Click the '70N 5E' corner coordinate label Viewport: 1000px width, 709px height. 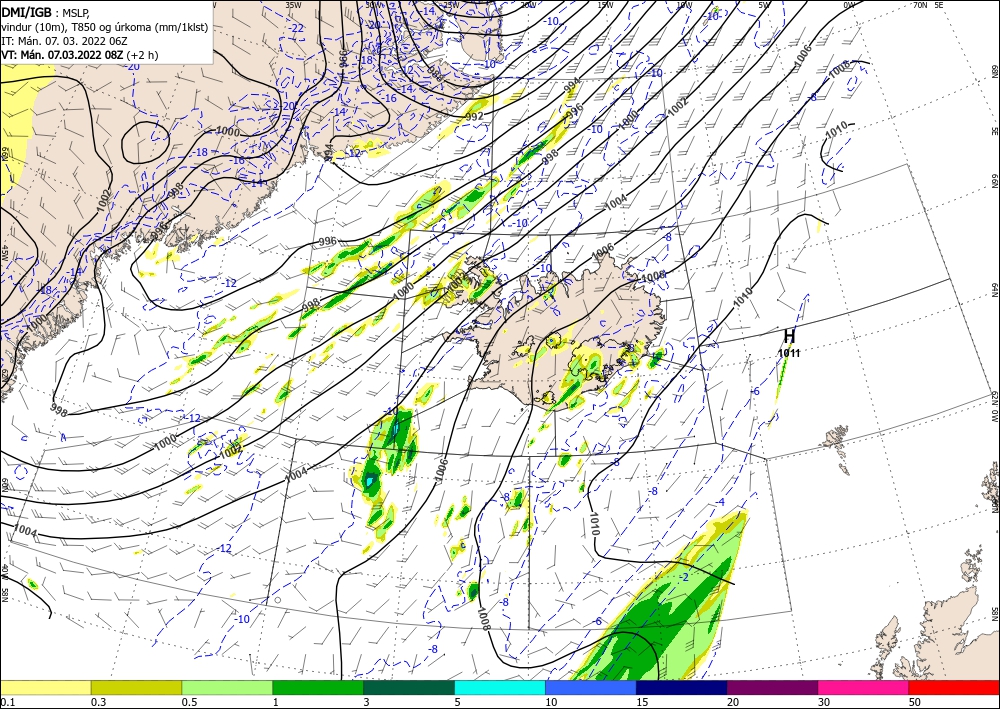click(928, 4)
